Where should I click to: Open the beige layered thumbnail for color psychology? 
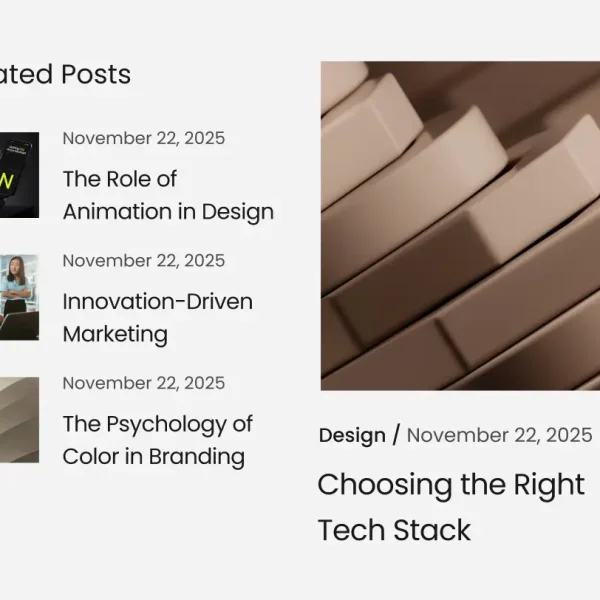pyautogui.click(x=19, y=420)
